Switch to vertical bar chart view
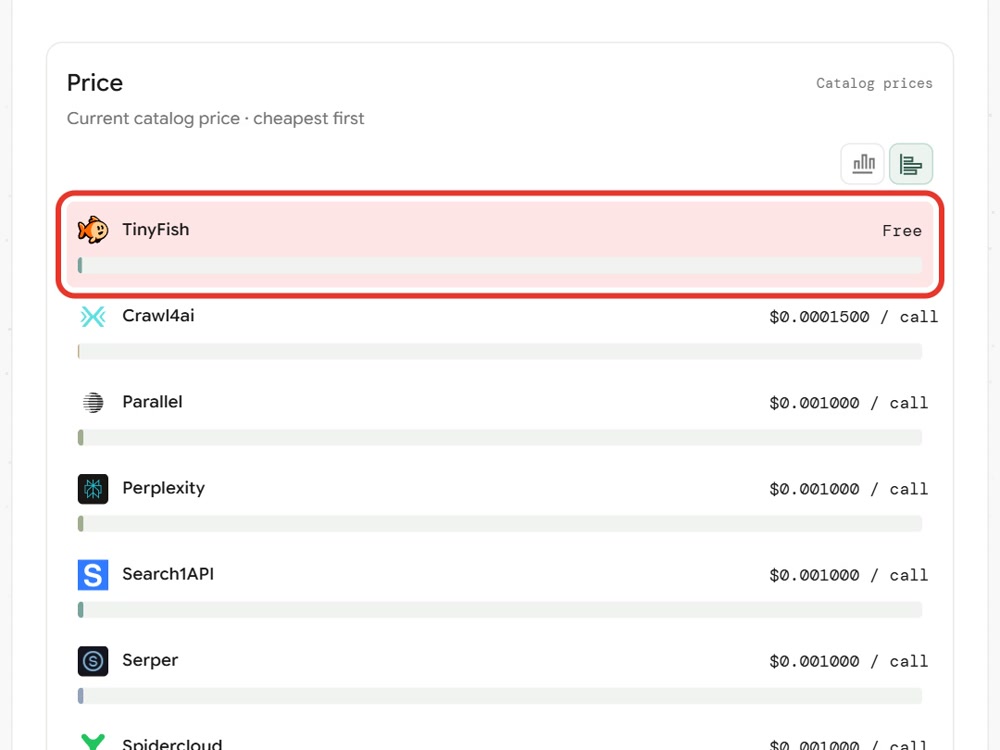 click(862, 164)
